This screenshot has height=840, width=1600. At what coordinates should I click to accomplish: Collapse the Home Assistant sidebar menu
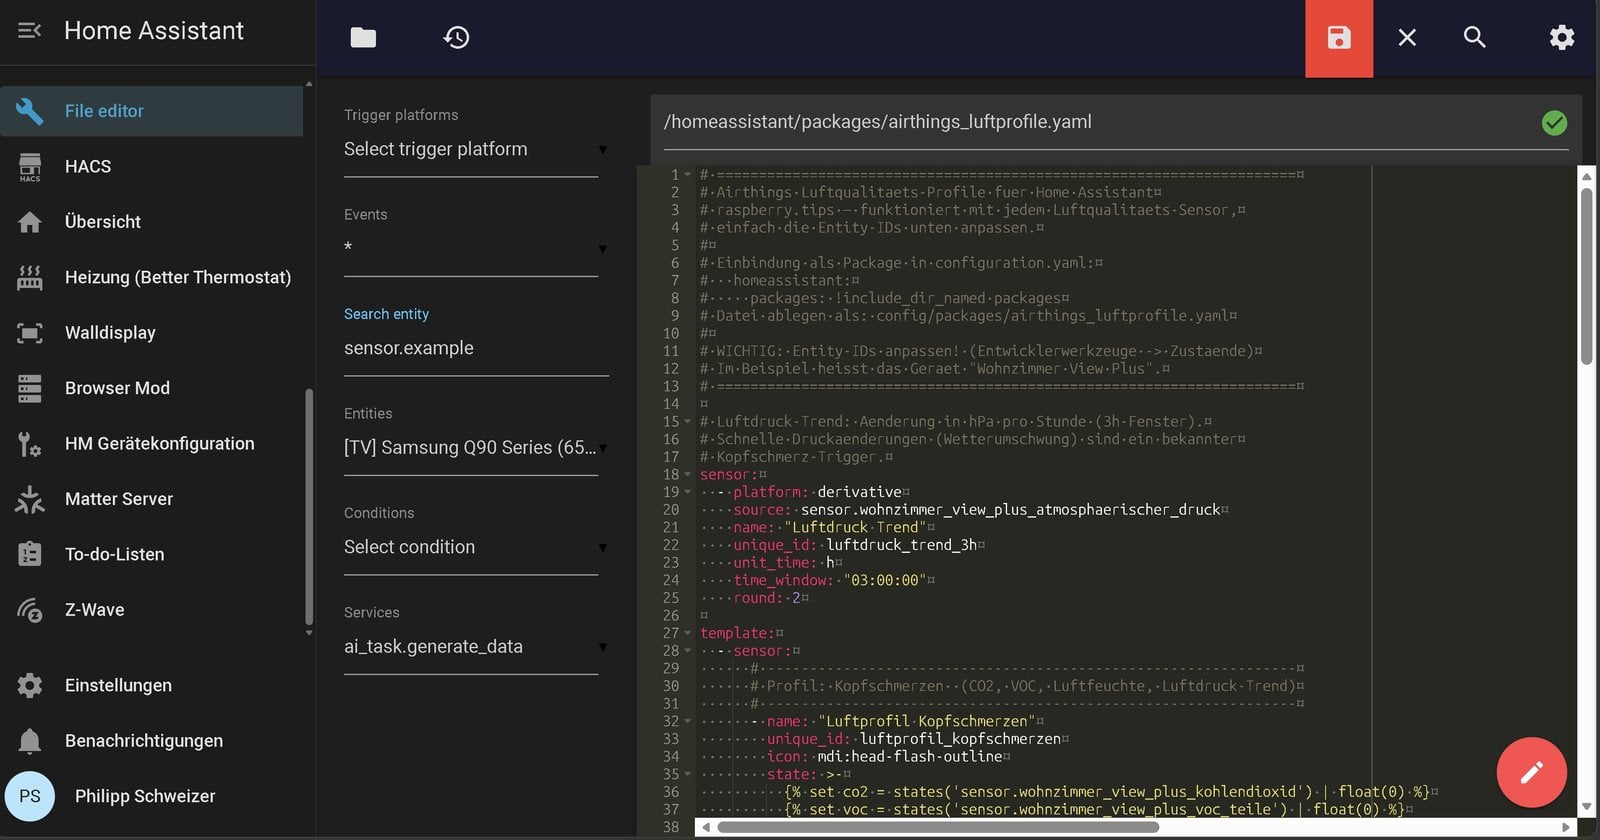tap(29, 31)
